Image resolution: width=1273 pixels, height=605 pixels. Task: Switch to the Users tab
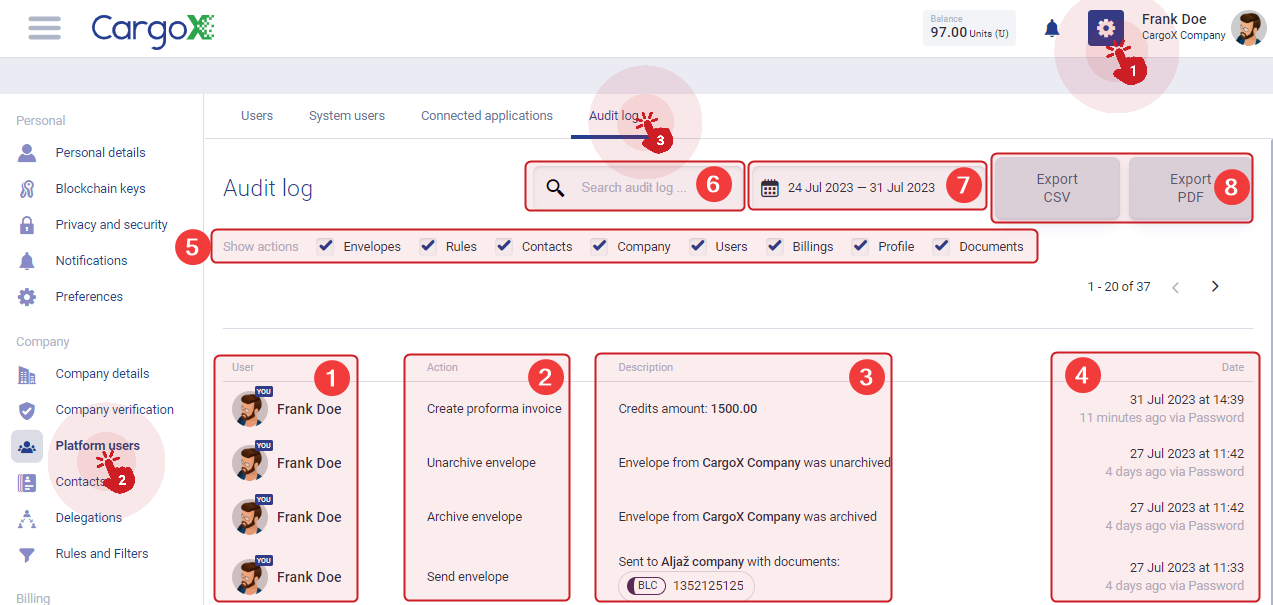pyautogui.click(x=257, y=116)
